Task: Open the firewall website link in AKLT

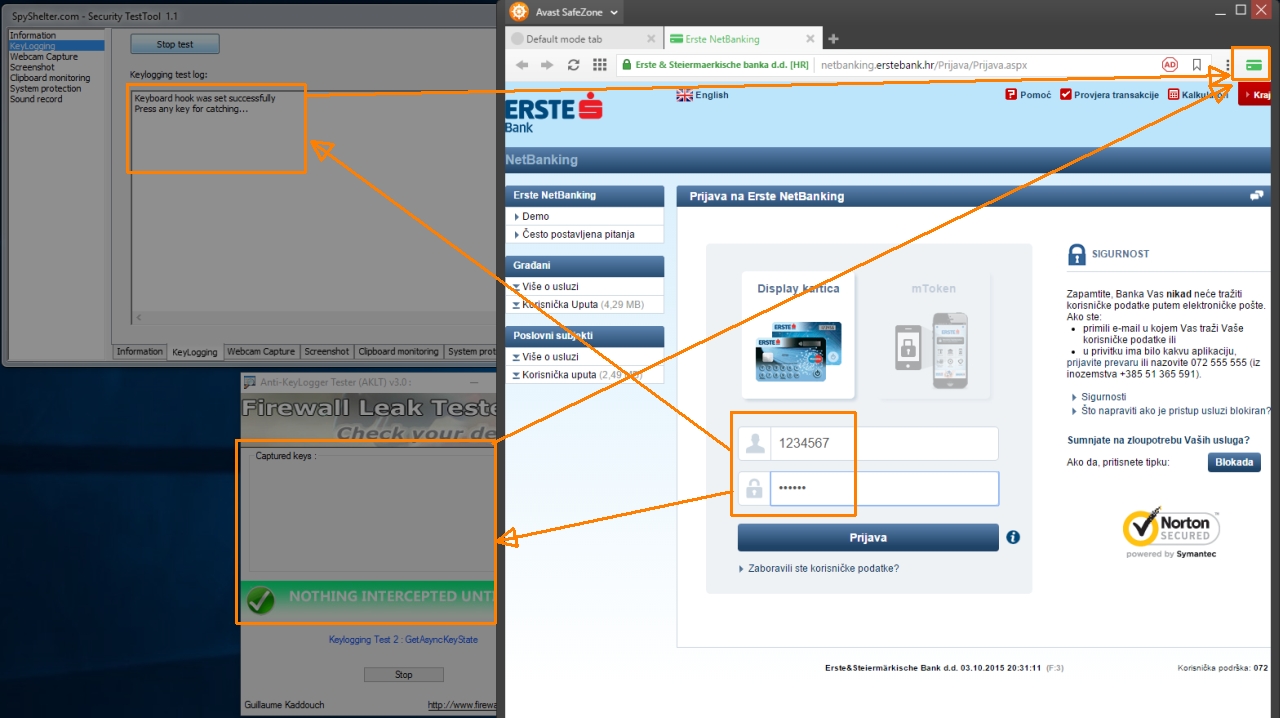Action: 462,705
